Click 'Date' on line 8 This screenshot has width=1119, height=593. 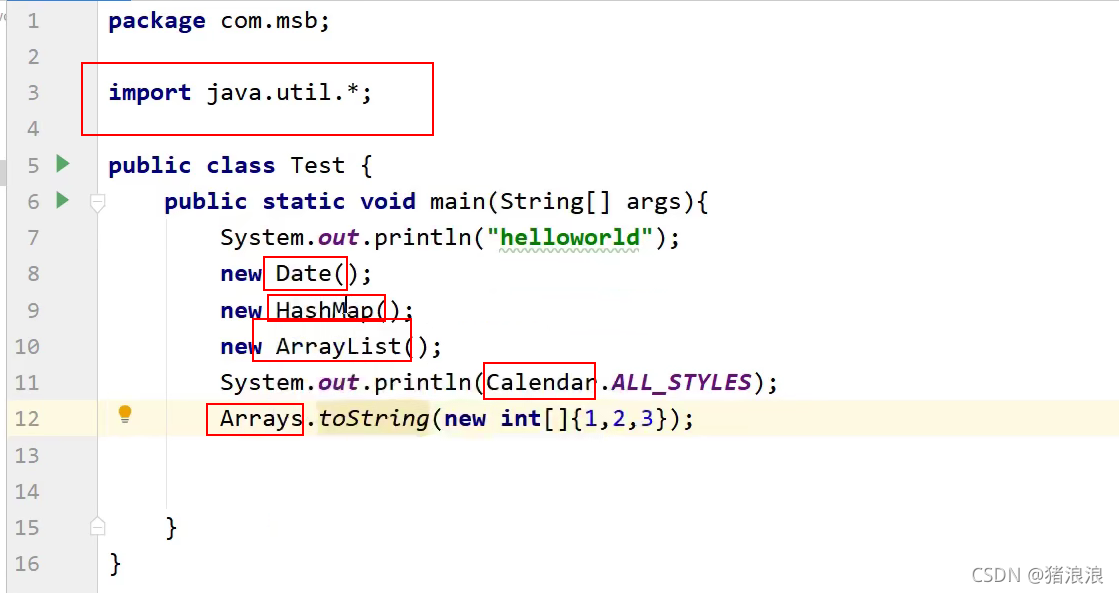(x=304, y=273)
